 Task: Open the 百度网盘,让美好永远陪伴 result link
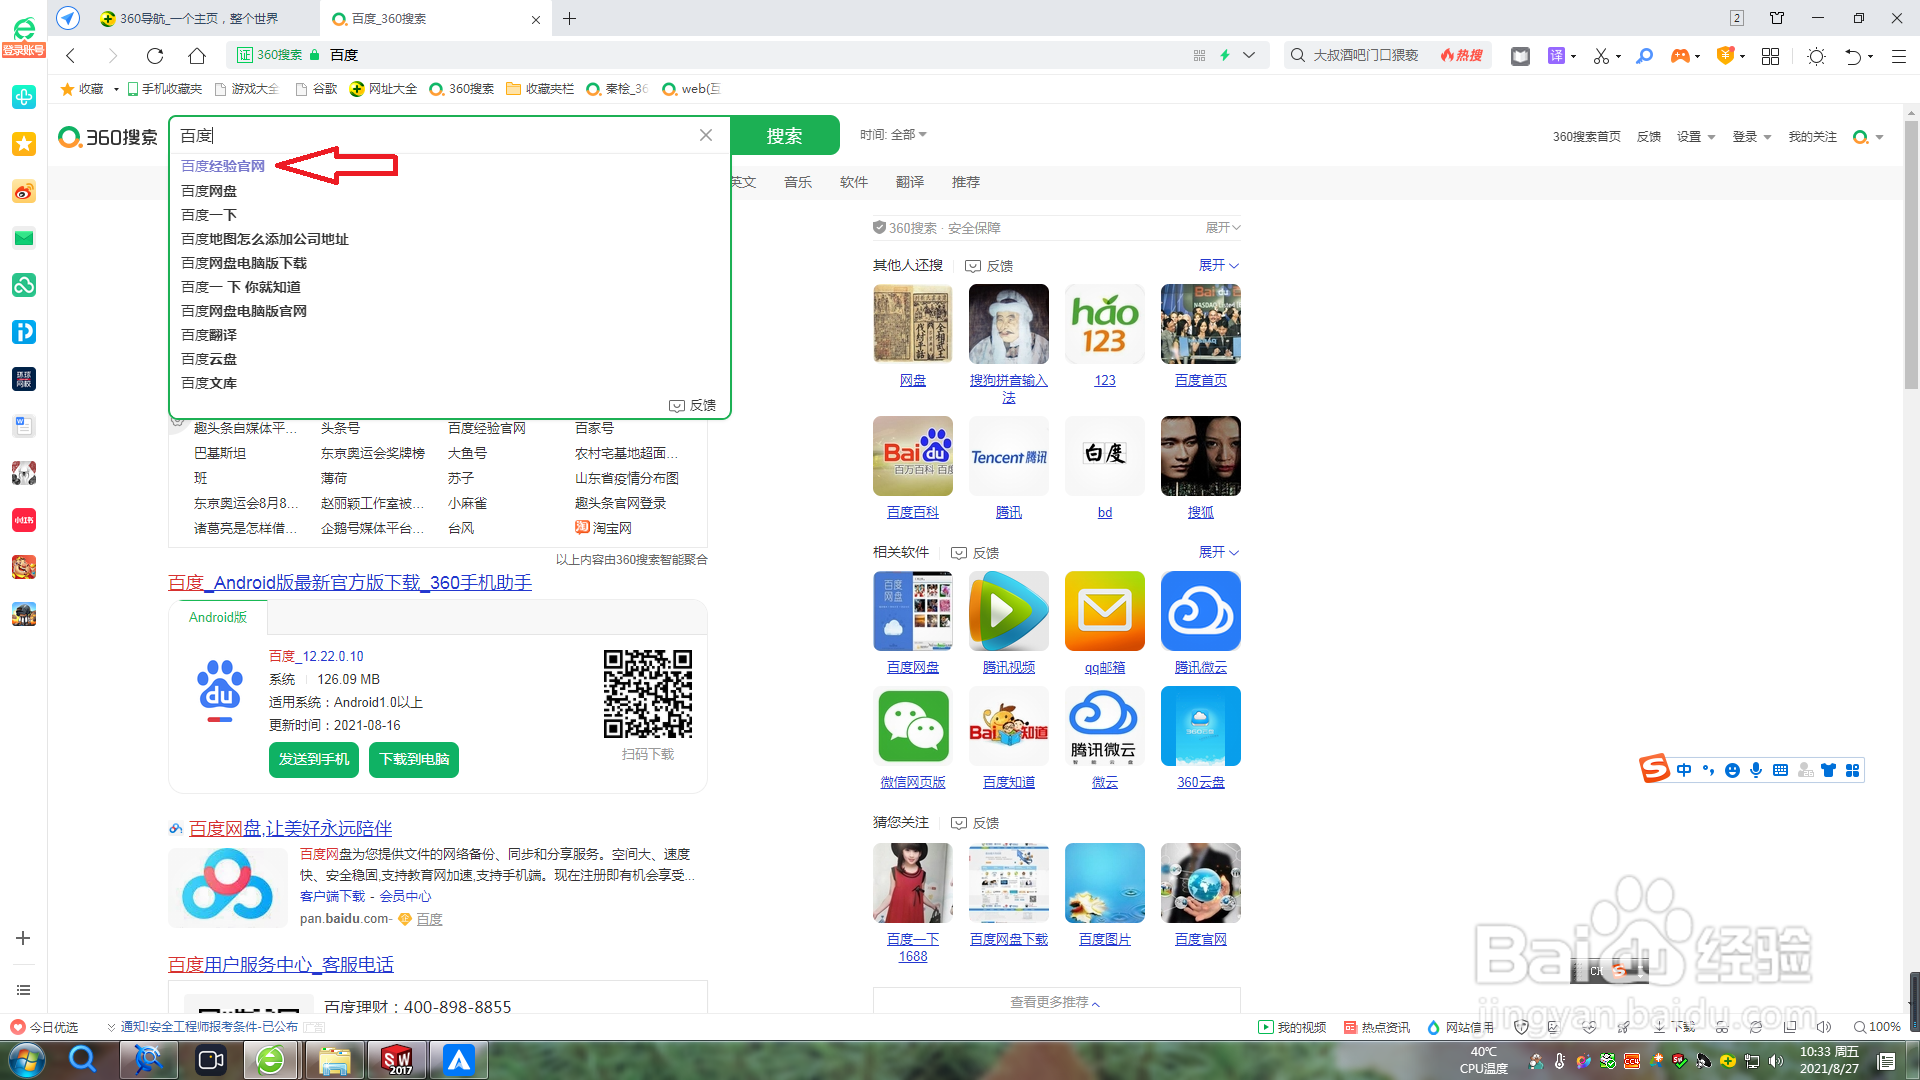[x=290, y=829]
